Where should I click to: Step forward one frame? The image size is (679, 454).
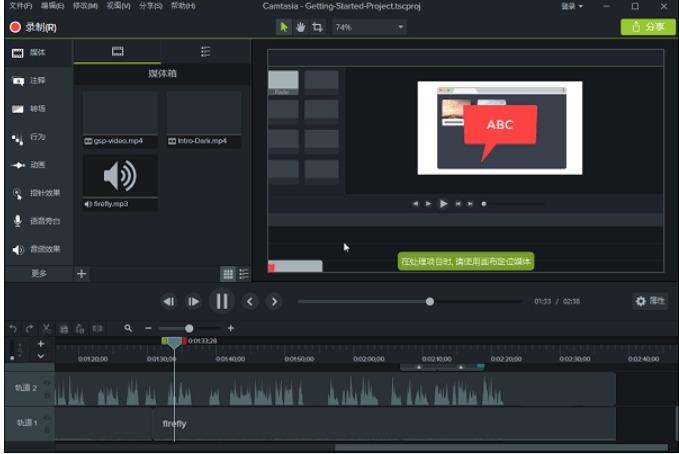pos(193,302)
